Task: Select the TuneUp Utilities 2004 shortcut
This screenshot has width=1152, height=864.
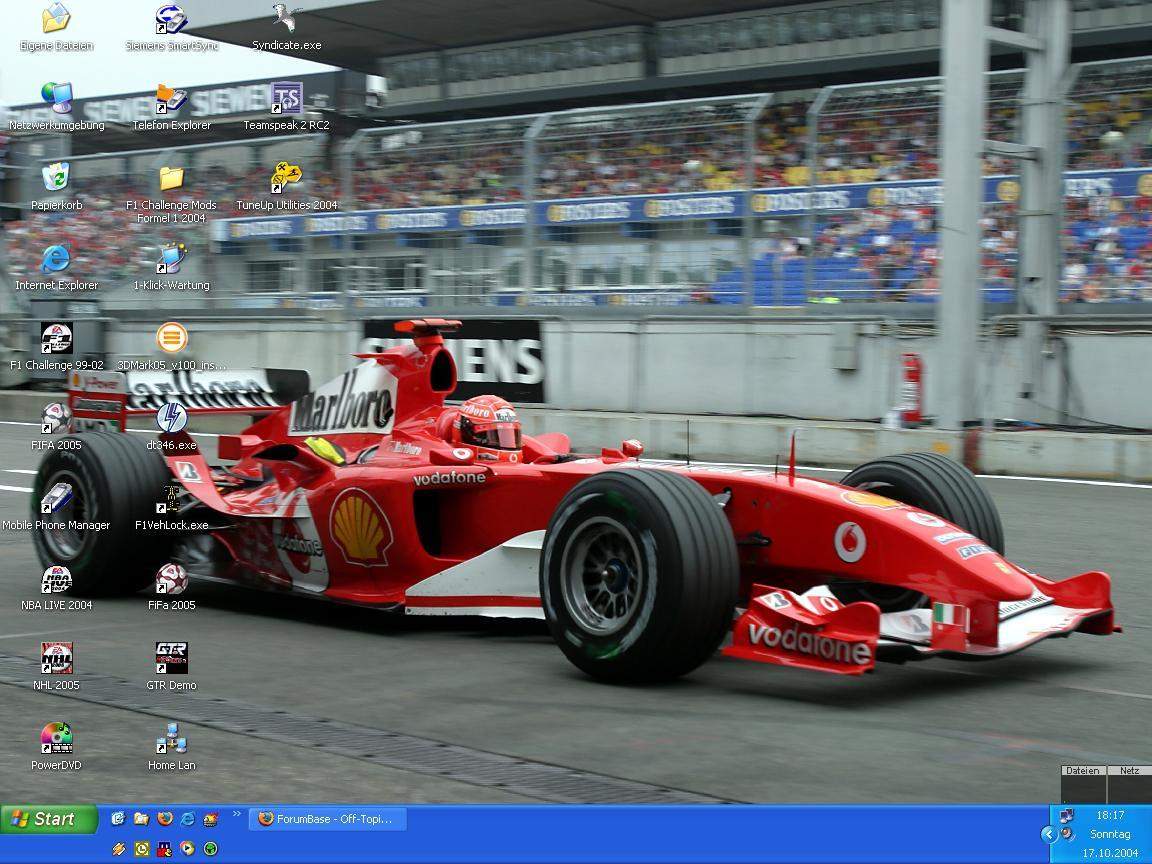Action: pos(287,187)
